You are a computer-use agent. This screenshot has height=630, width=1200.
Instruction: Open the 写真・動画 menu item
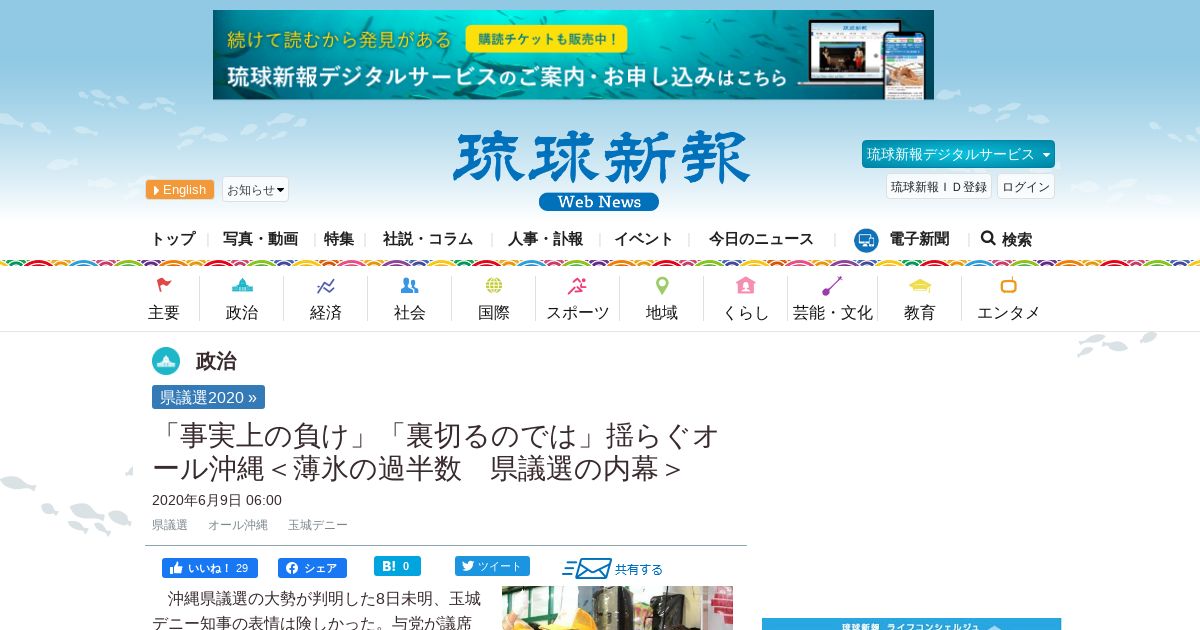point(260,239)
